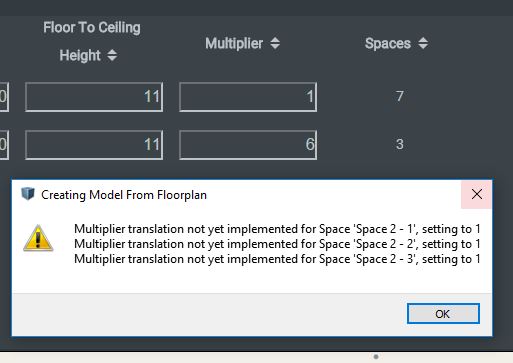
Task: Sort by the Spaces column arrows
Action: [423, 43]
